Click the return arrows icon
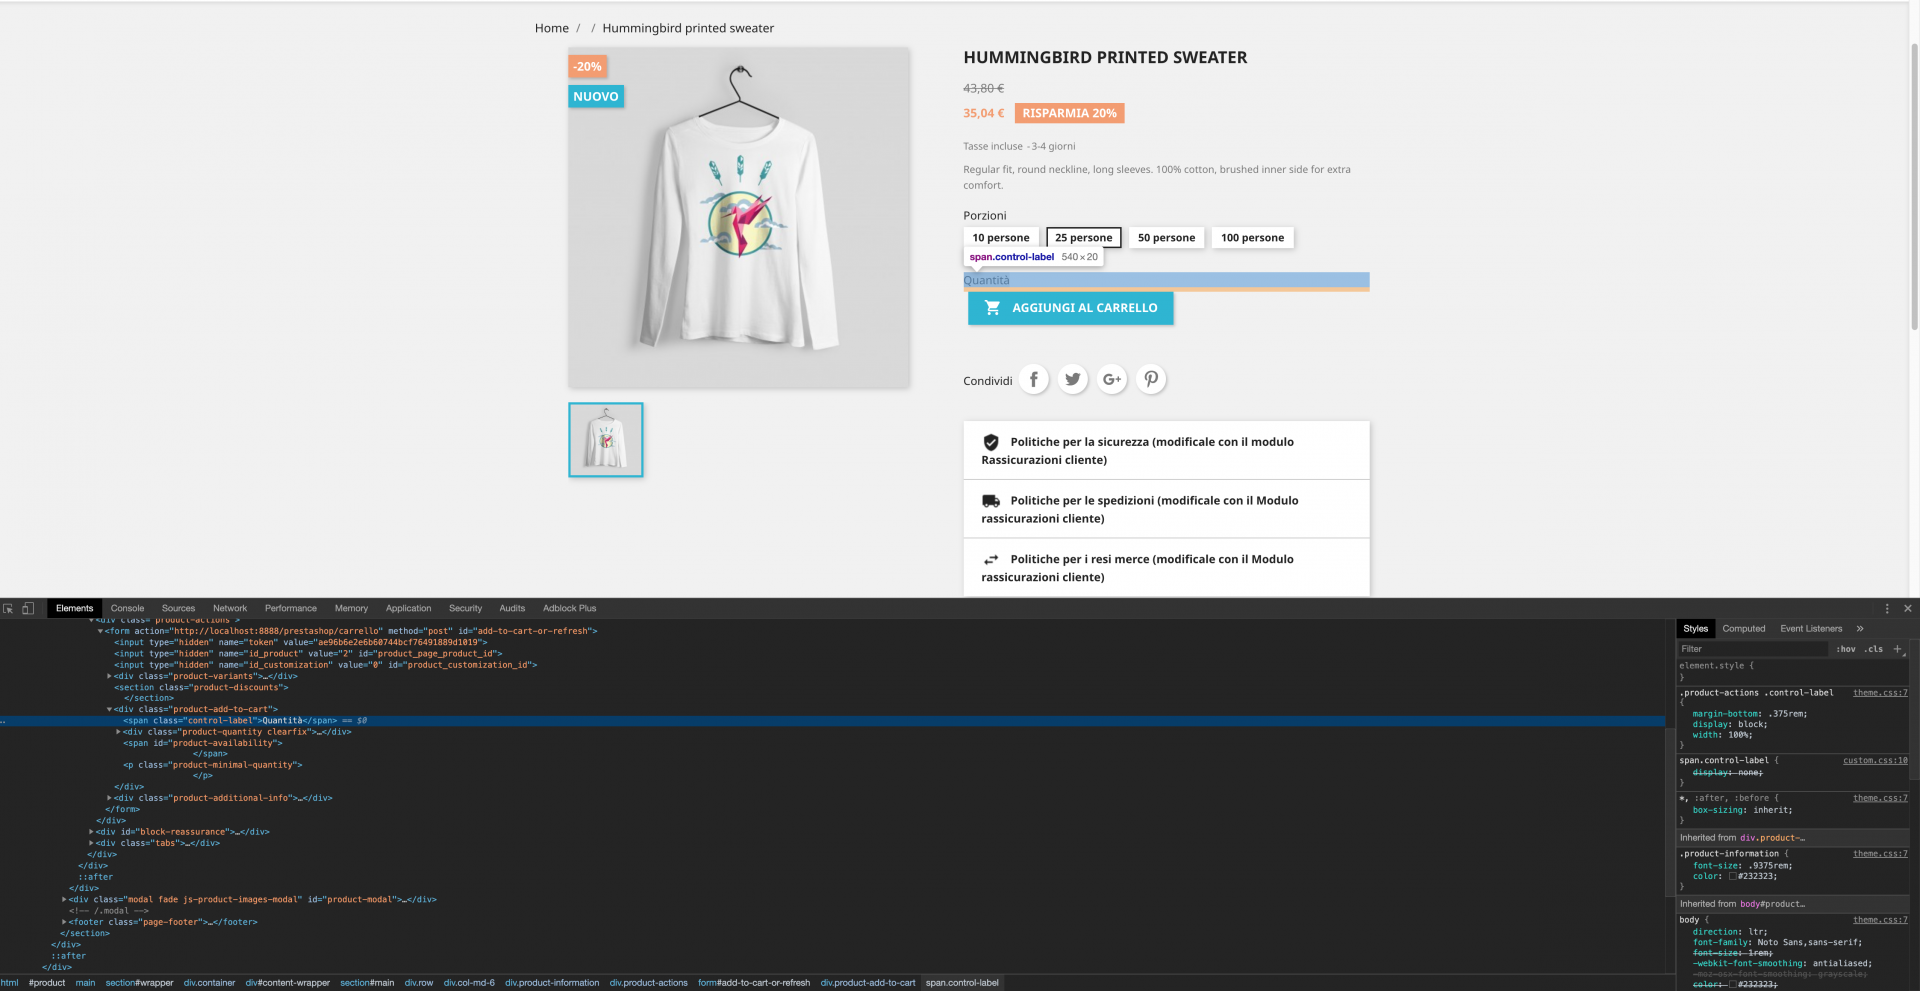Image resolution: width=1920 pixels, height=991 pixels. click(x=991, y=560)
